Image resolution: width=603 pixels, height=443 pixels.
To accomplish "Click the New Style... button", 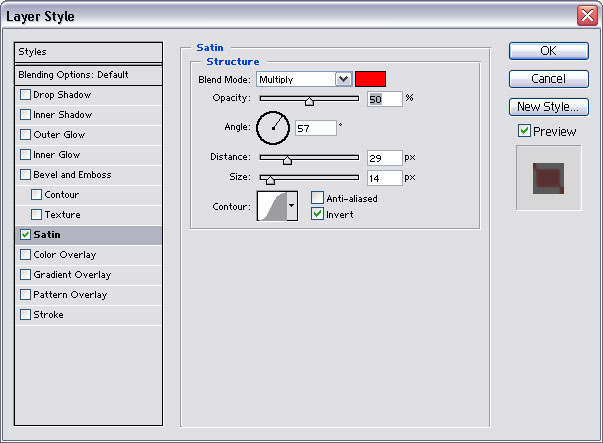I will coord(549,107).
